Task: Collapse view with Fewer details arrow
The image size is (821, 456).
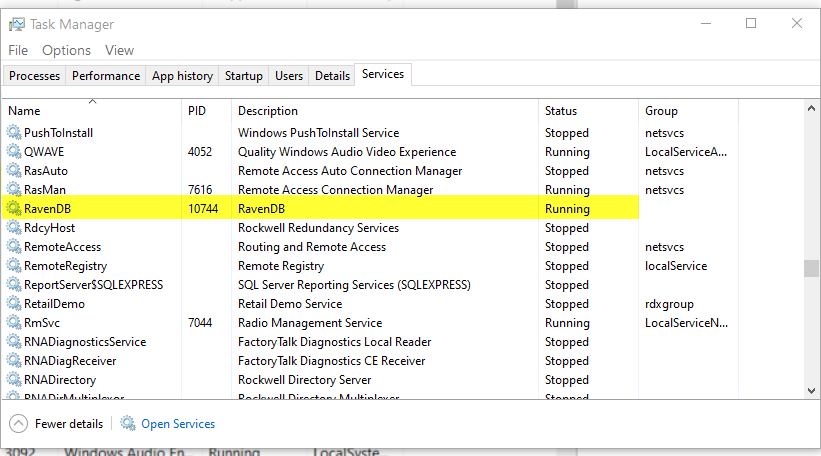Action: (x=18, y=424)
